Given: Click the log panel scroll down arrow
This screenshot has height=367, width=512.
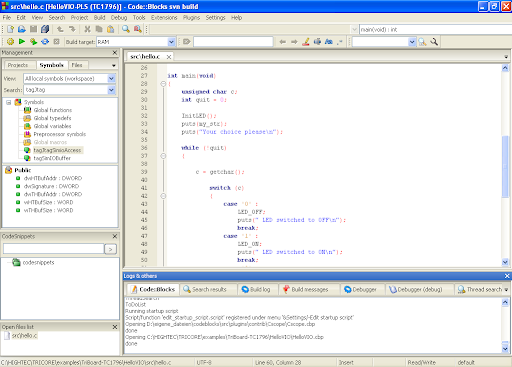Looking at the screenshot, I should pos(505,349).
